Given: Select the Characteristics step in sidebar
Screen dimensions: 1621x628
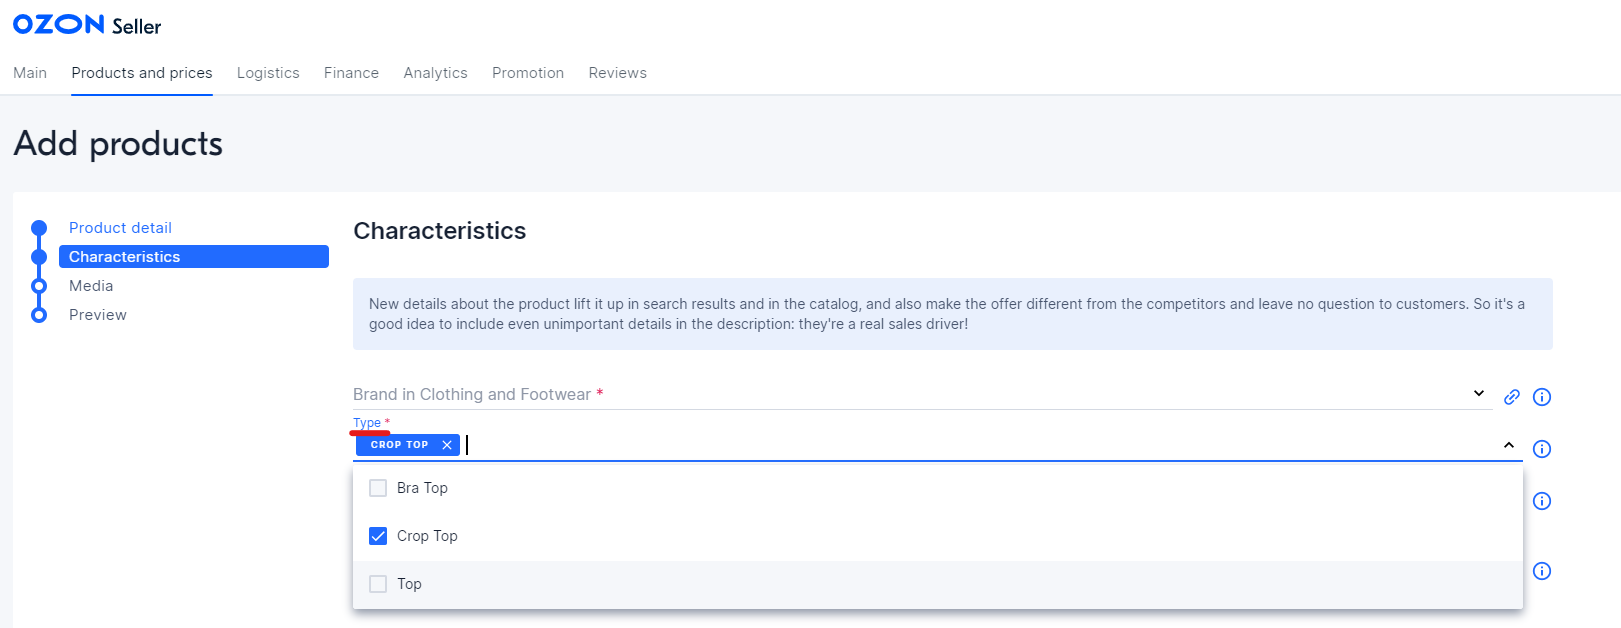Looking at the screenshot, I should click(193, 257).
